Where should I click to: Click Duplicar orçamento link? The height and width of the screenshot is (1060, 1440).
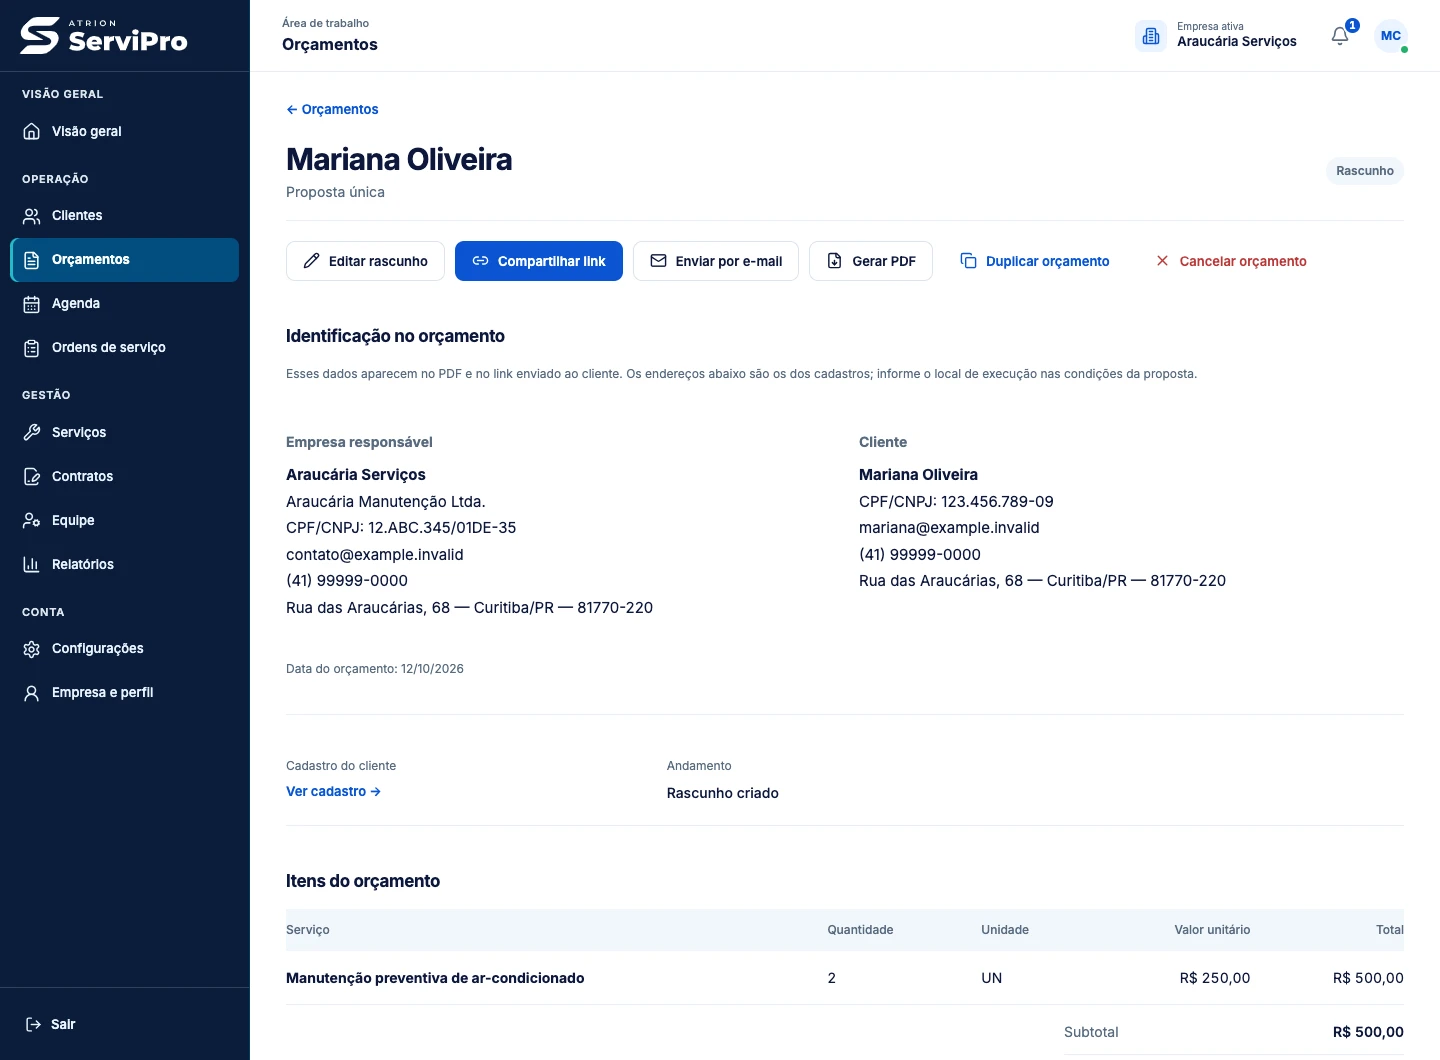[x=1035, y=261]
